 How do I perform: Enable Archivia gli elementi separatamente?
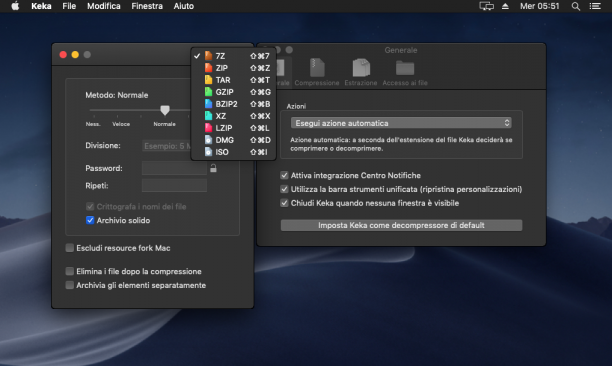(x=69, y=285)
